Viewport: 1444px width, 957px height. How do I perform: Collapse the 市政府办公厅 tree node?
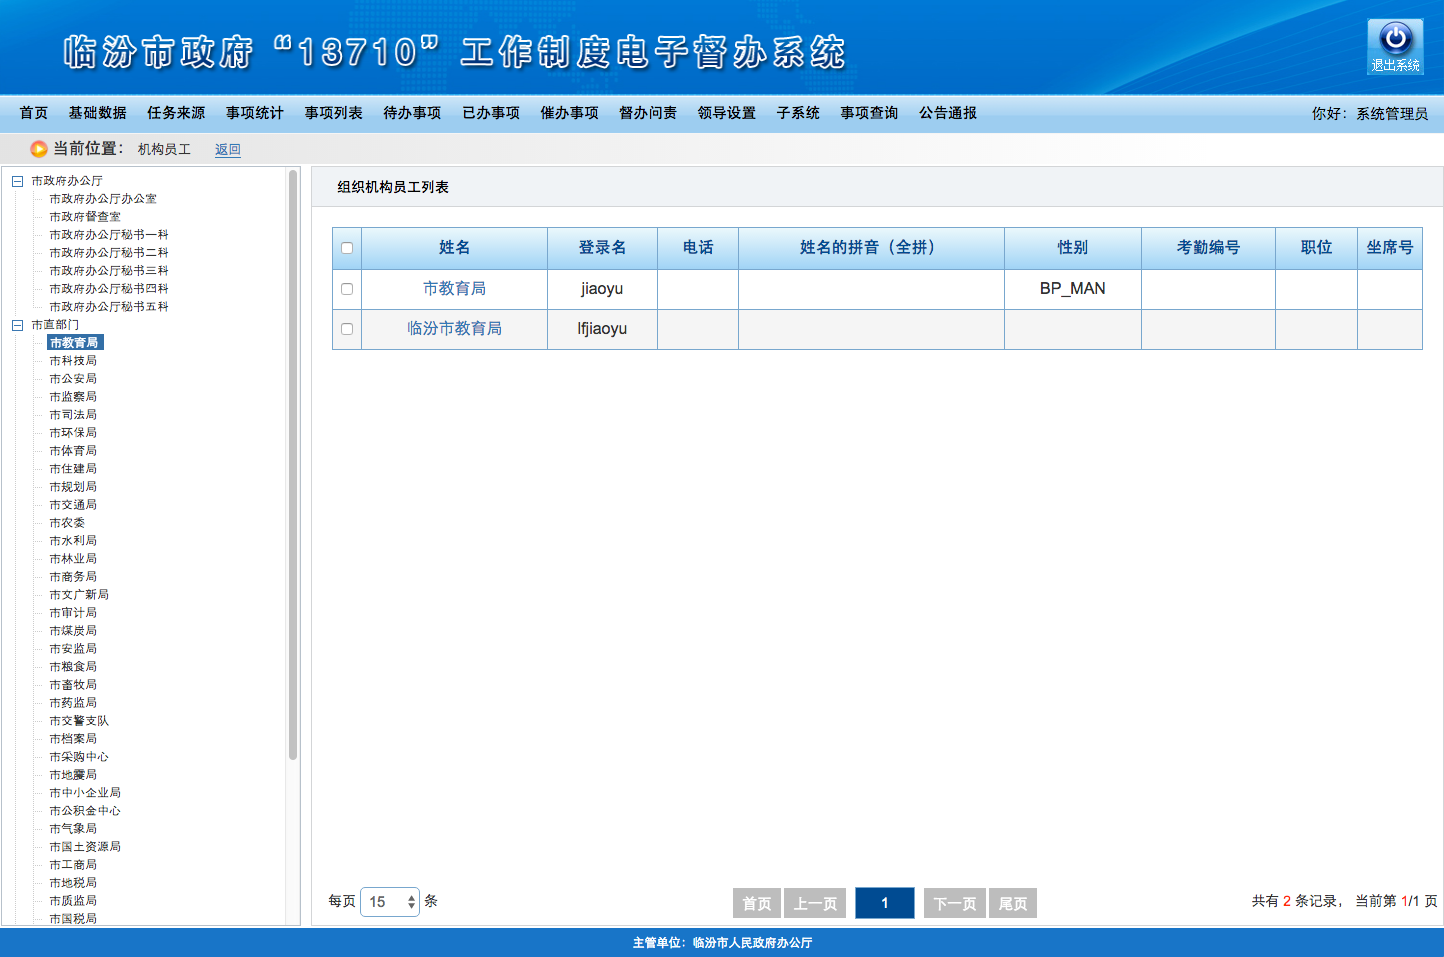point(17,181)
